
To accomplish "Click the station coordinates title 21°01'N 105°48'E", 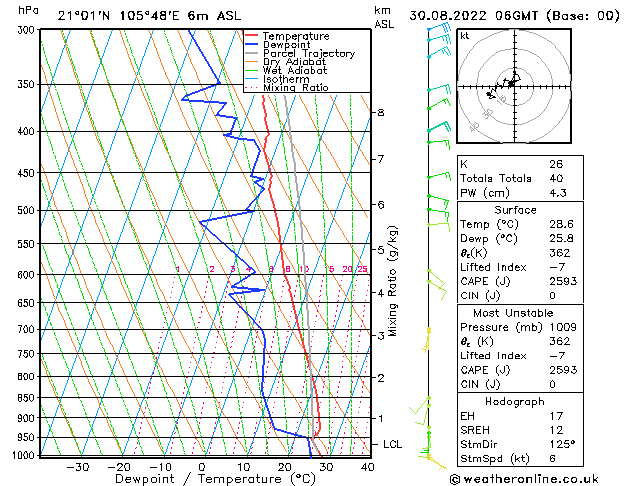I will pyautogui.click(x=119, y=16).
